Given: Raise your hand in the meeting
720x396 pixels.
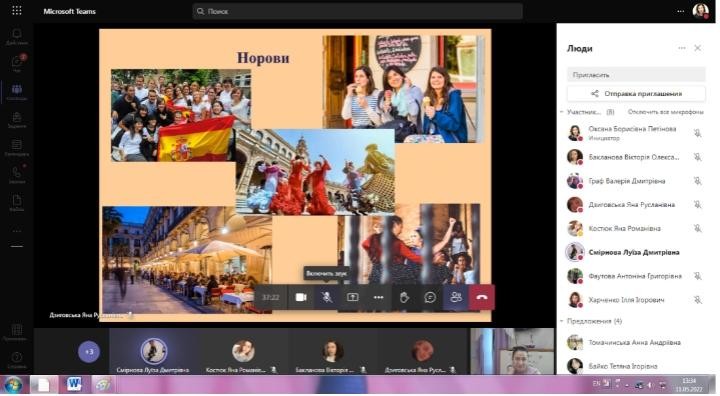Looking at the screenshot, I should [404, 298].
